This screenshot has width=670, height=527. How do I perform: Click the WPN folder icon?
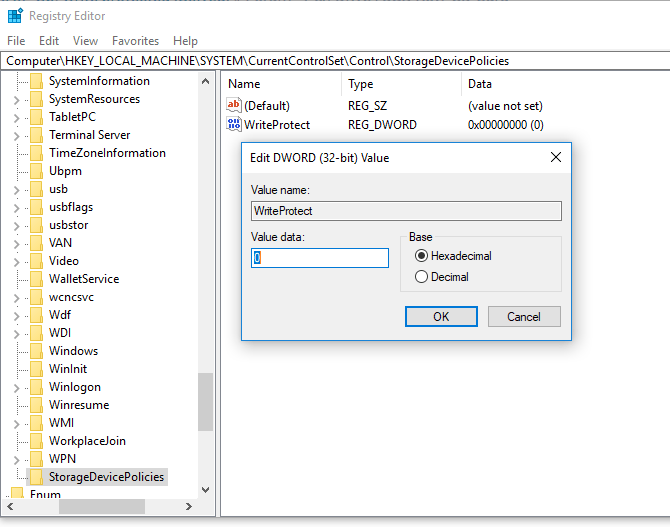[37, 459]
